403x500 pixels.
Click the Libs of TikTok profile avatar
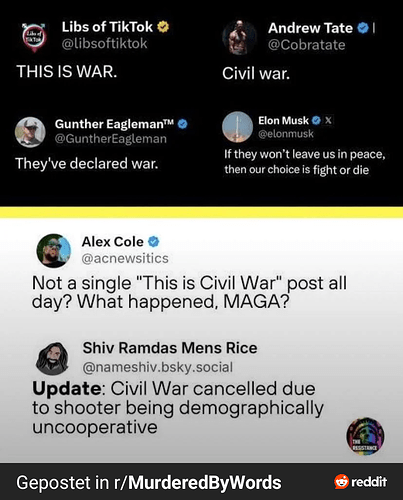tap(34, 37)
